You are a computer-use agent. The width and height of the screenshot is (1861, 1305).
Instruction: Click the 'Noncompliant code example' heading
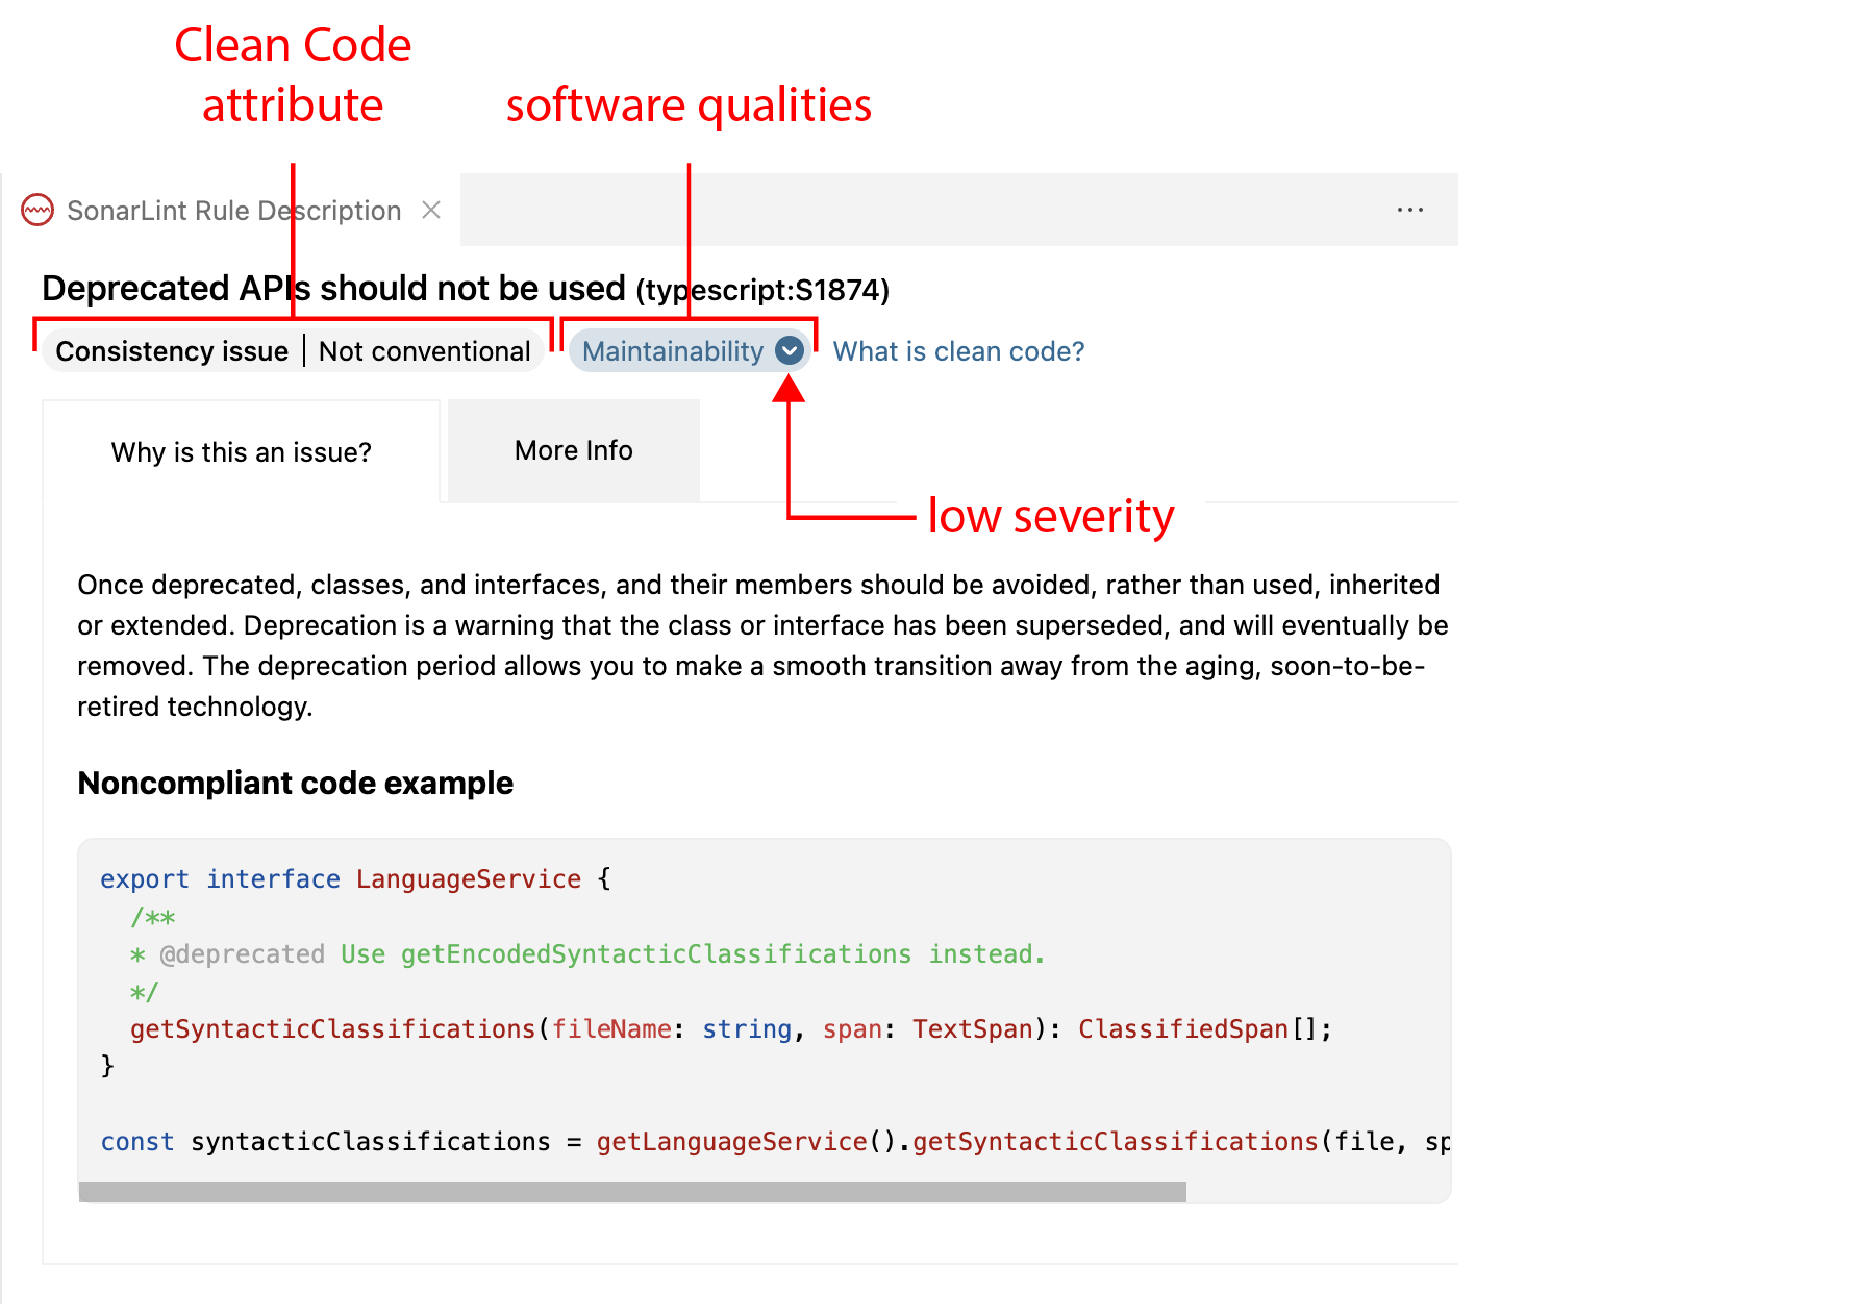295,783
